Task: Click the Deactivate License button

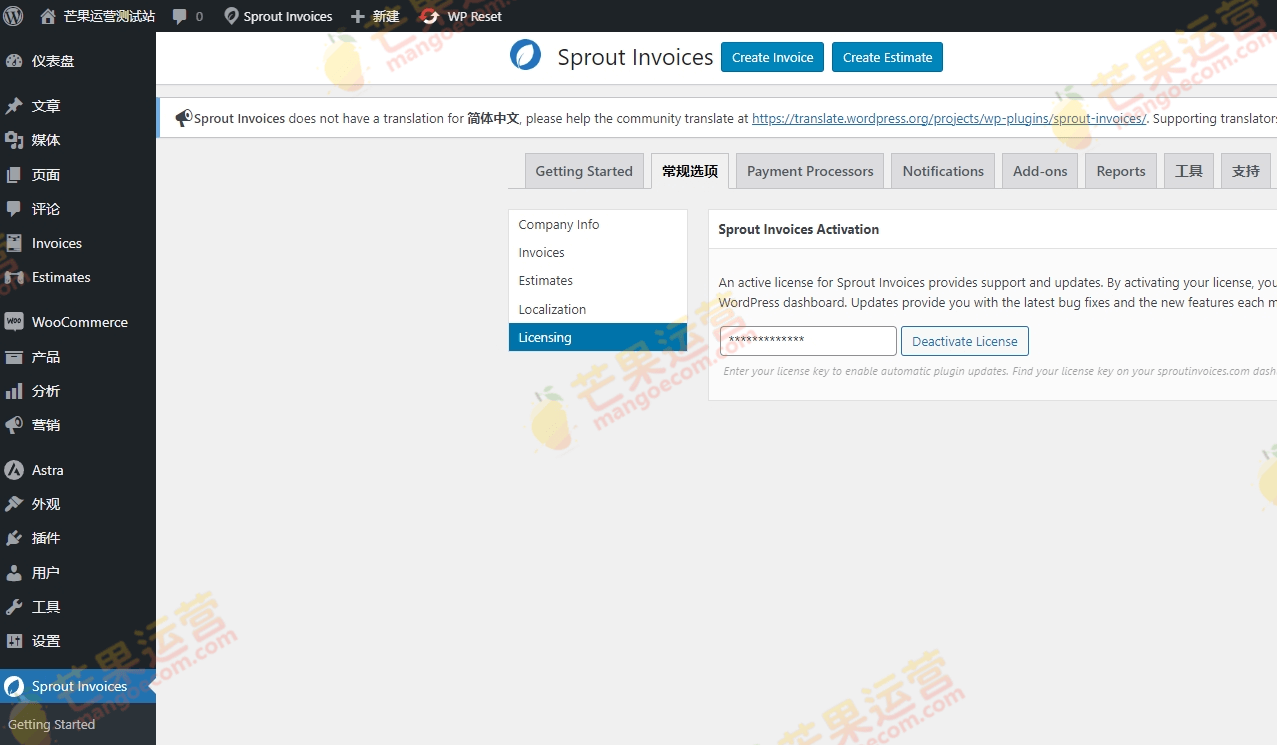Action: [x=964, y=341]
